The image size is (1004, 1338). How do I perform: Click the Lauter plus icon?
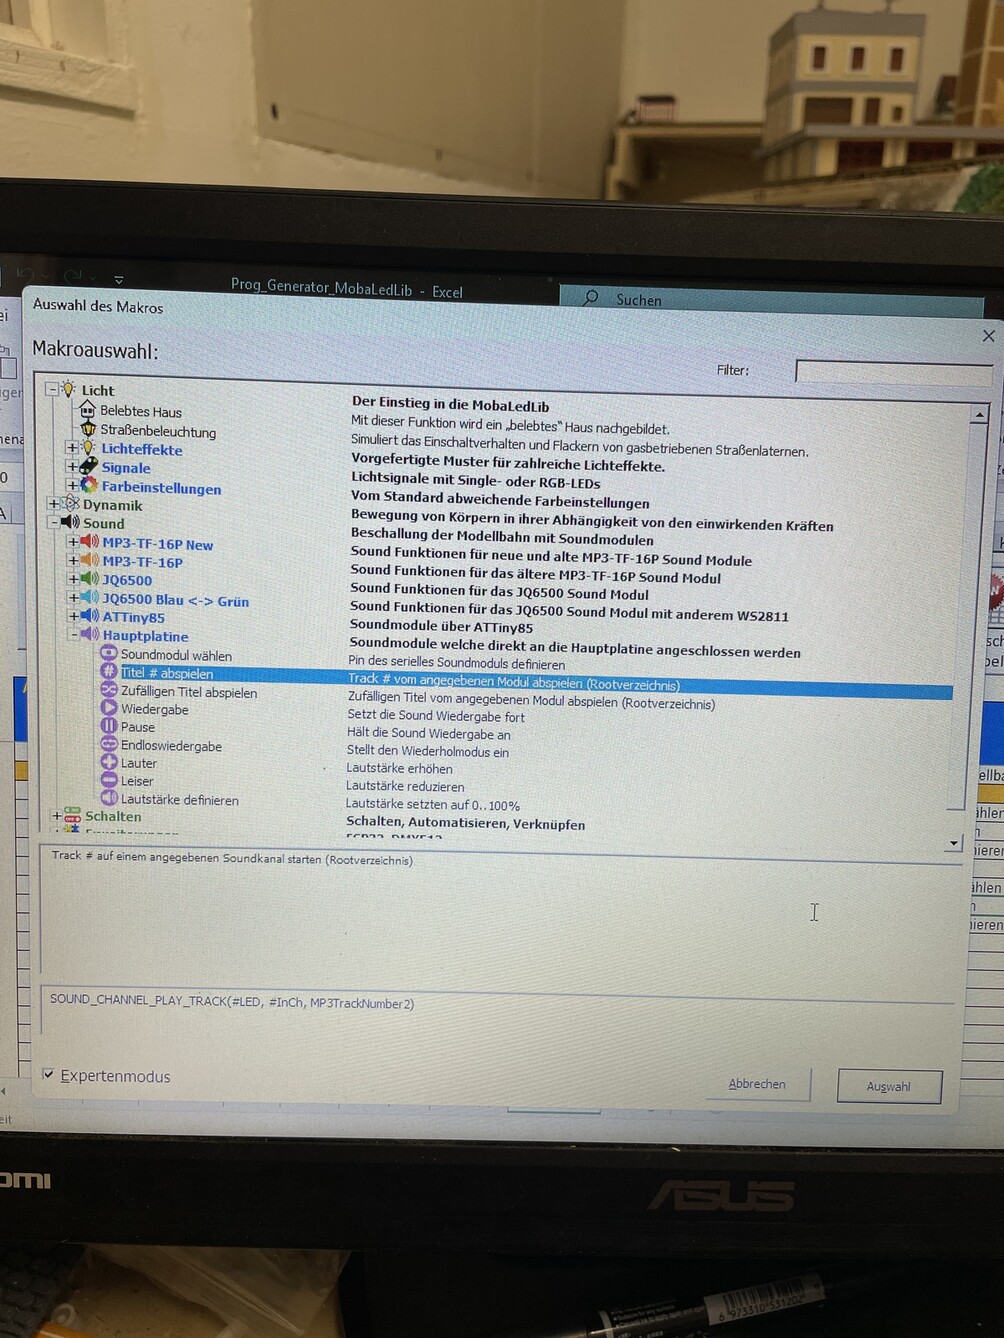click(109, 762)
